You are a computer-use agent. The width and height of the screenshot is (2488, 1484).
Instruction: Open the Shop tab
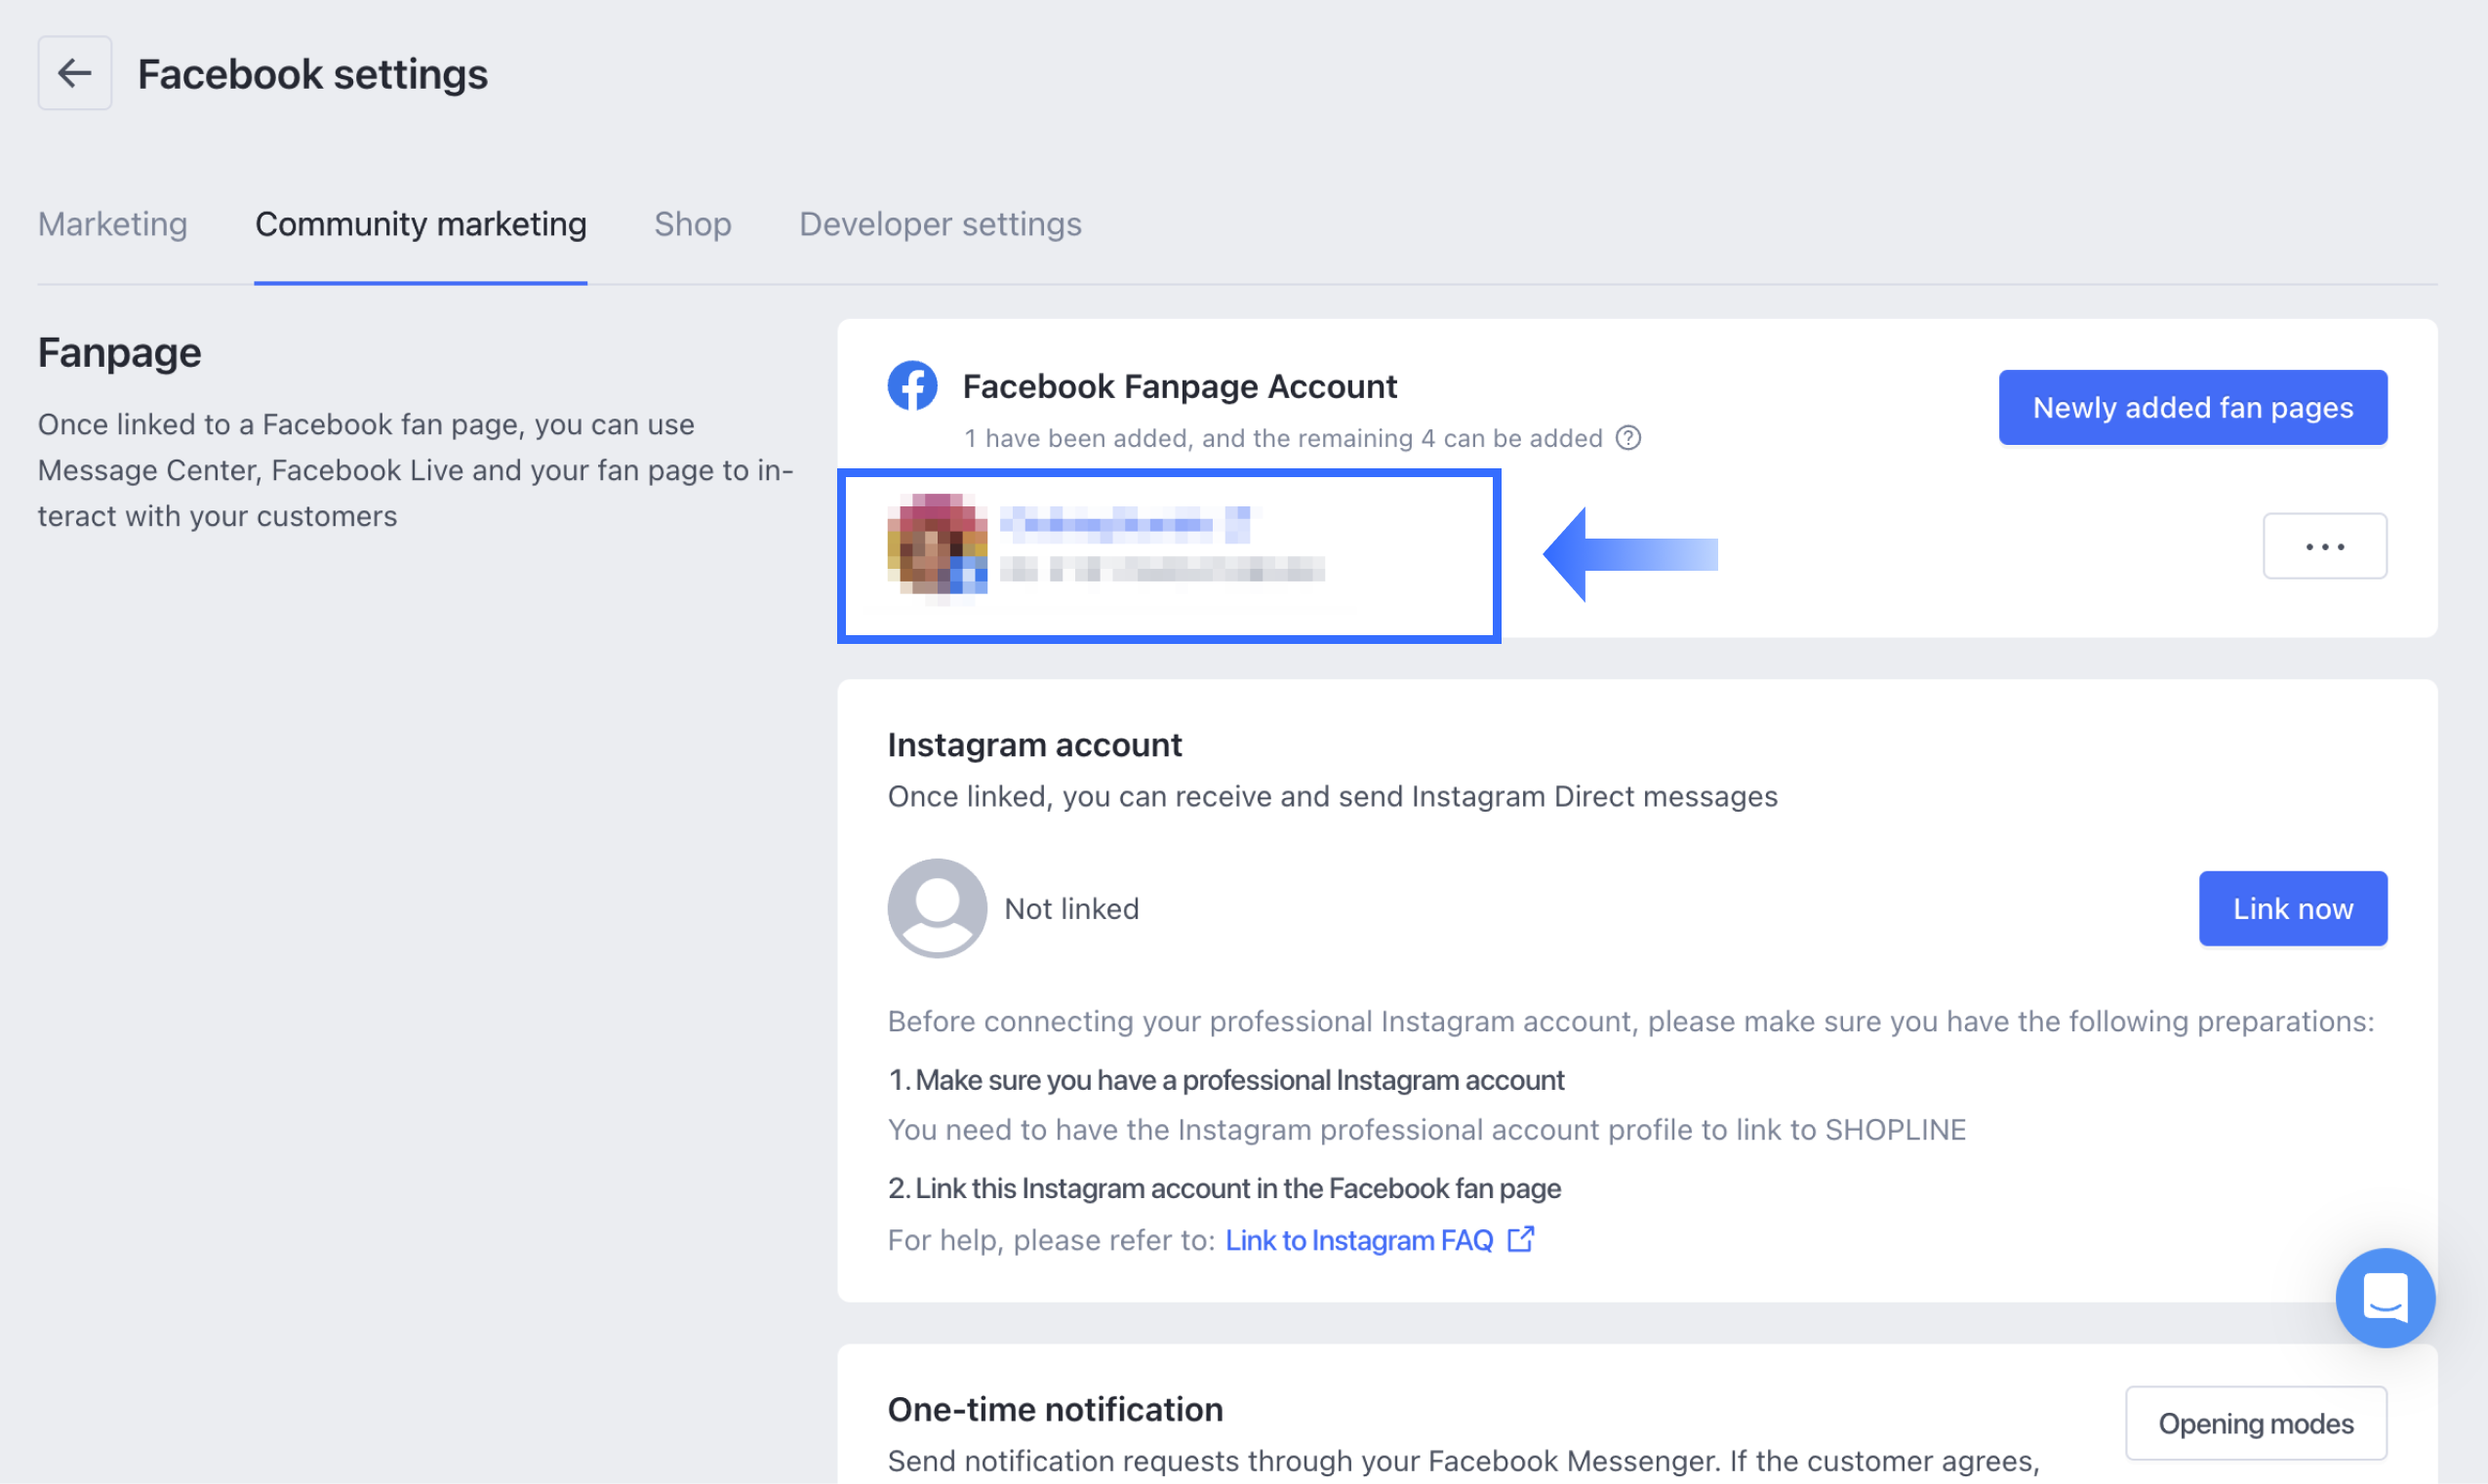pyautogui.click(x=692, y=224)
